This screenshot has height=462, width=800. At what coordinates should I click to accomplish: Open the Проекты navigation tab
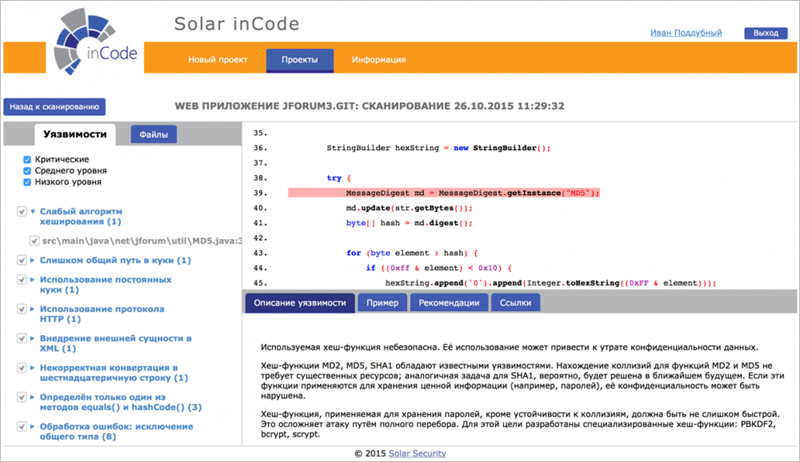[x=299, y=60]
